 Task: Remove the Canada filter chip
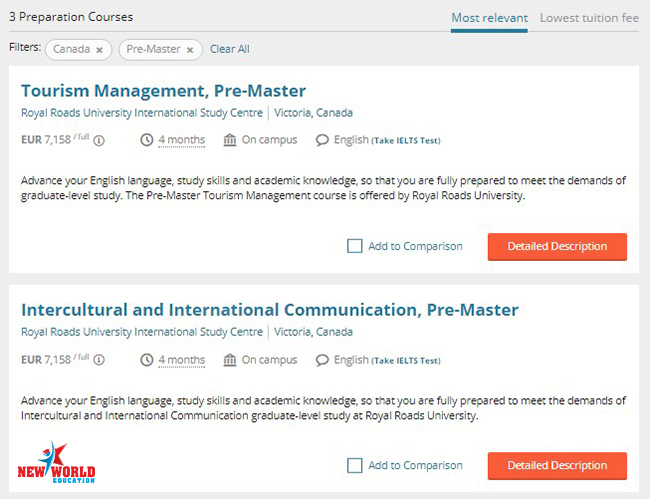[x=99, y=50]
